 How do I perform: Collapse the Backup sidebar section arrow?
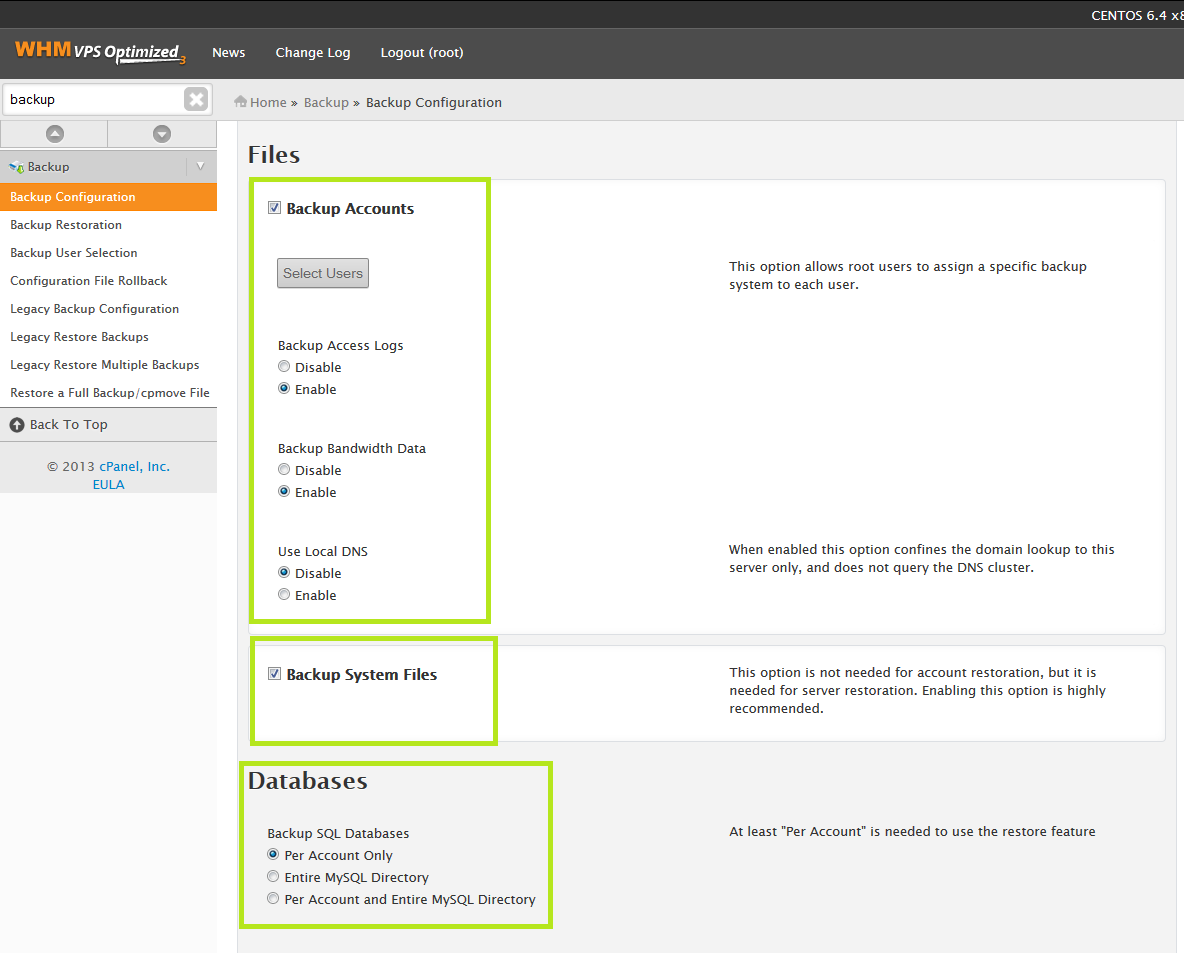click(200, 166)
